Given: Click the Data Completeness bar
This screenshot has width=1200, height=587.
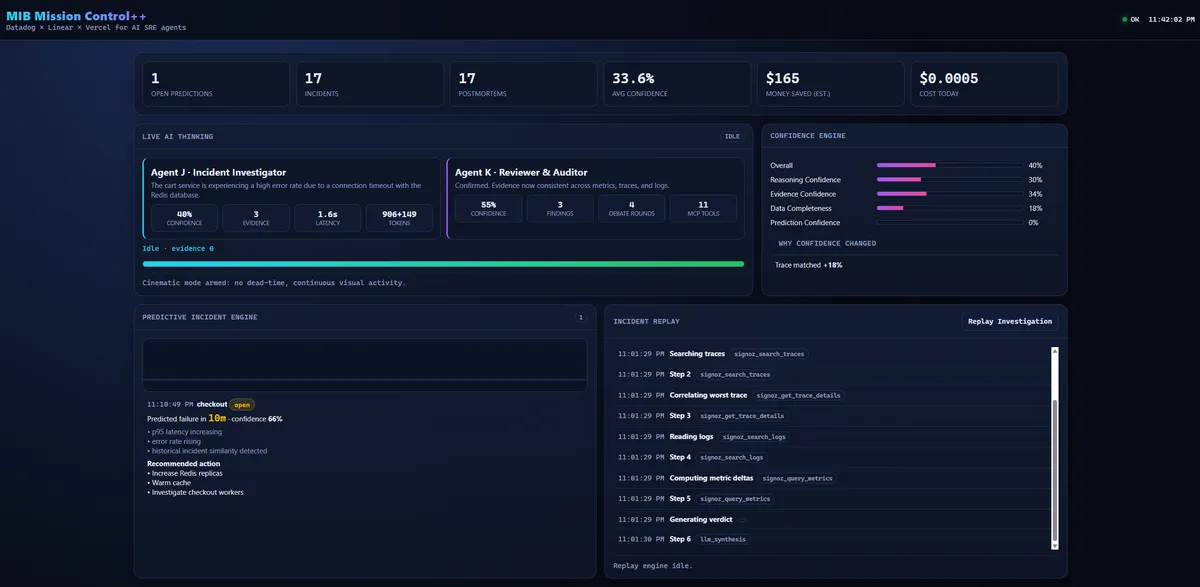Looking at the screenshot, I should coord(949,208).
